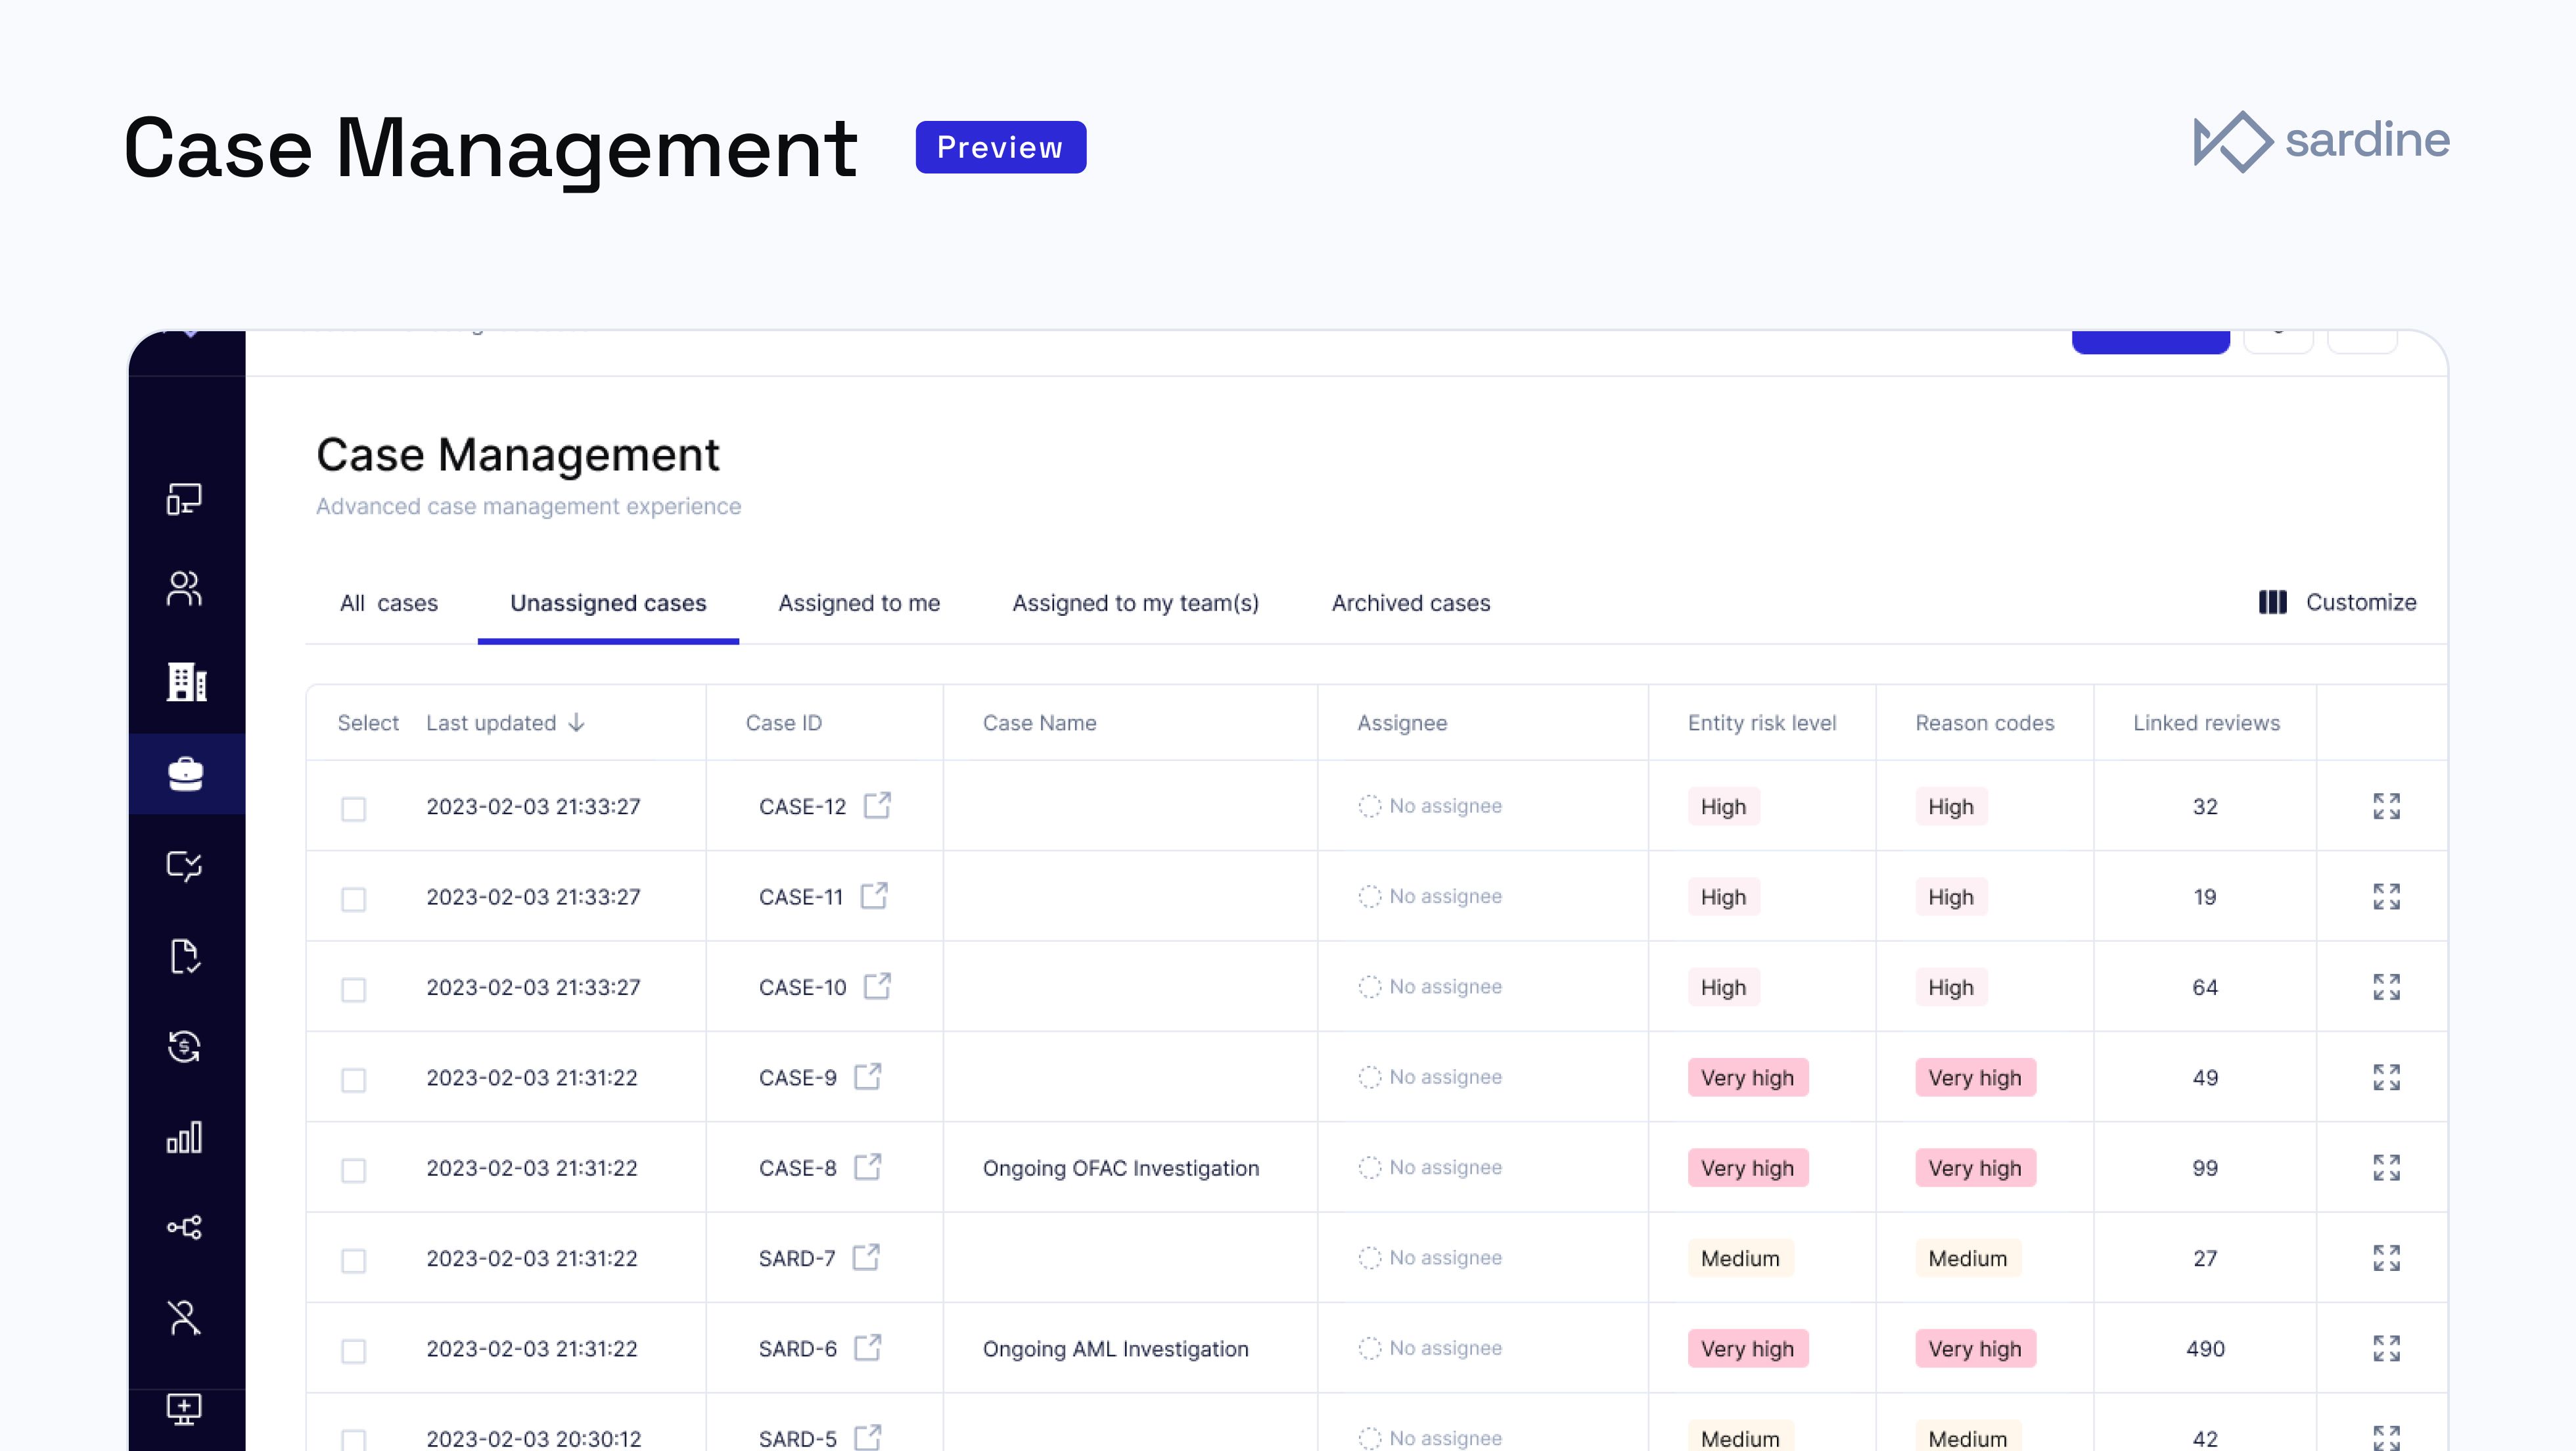Screen dimensions: 2576x1451
Task: Open the briefcase case management sidebar icon
Action: [185, 774]
